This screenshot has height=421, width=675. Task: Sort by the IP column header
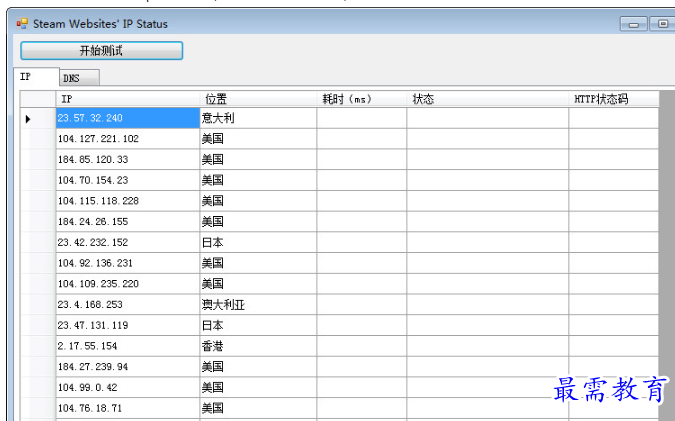click(x=128, y=99)
